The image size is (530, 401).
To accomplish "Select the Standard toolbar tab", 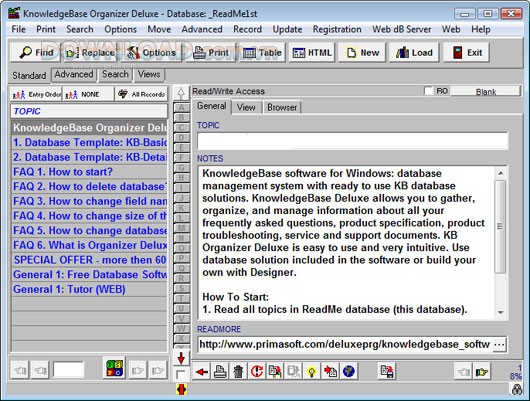I will [29, 75].
